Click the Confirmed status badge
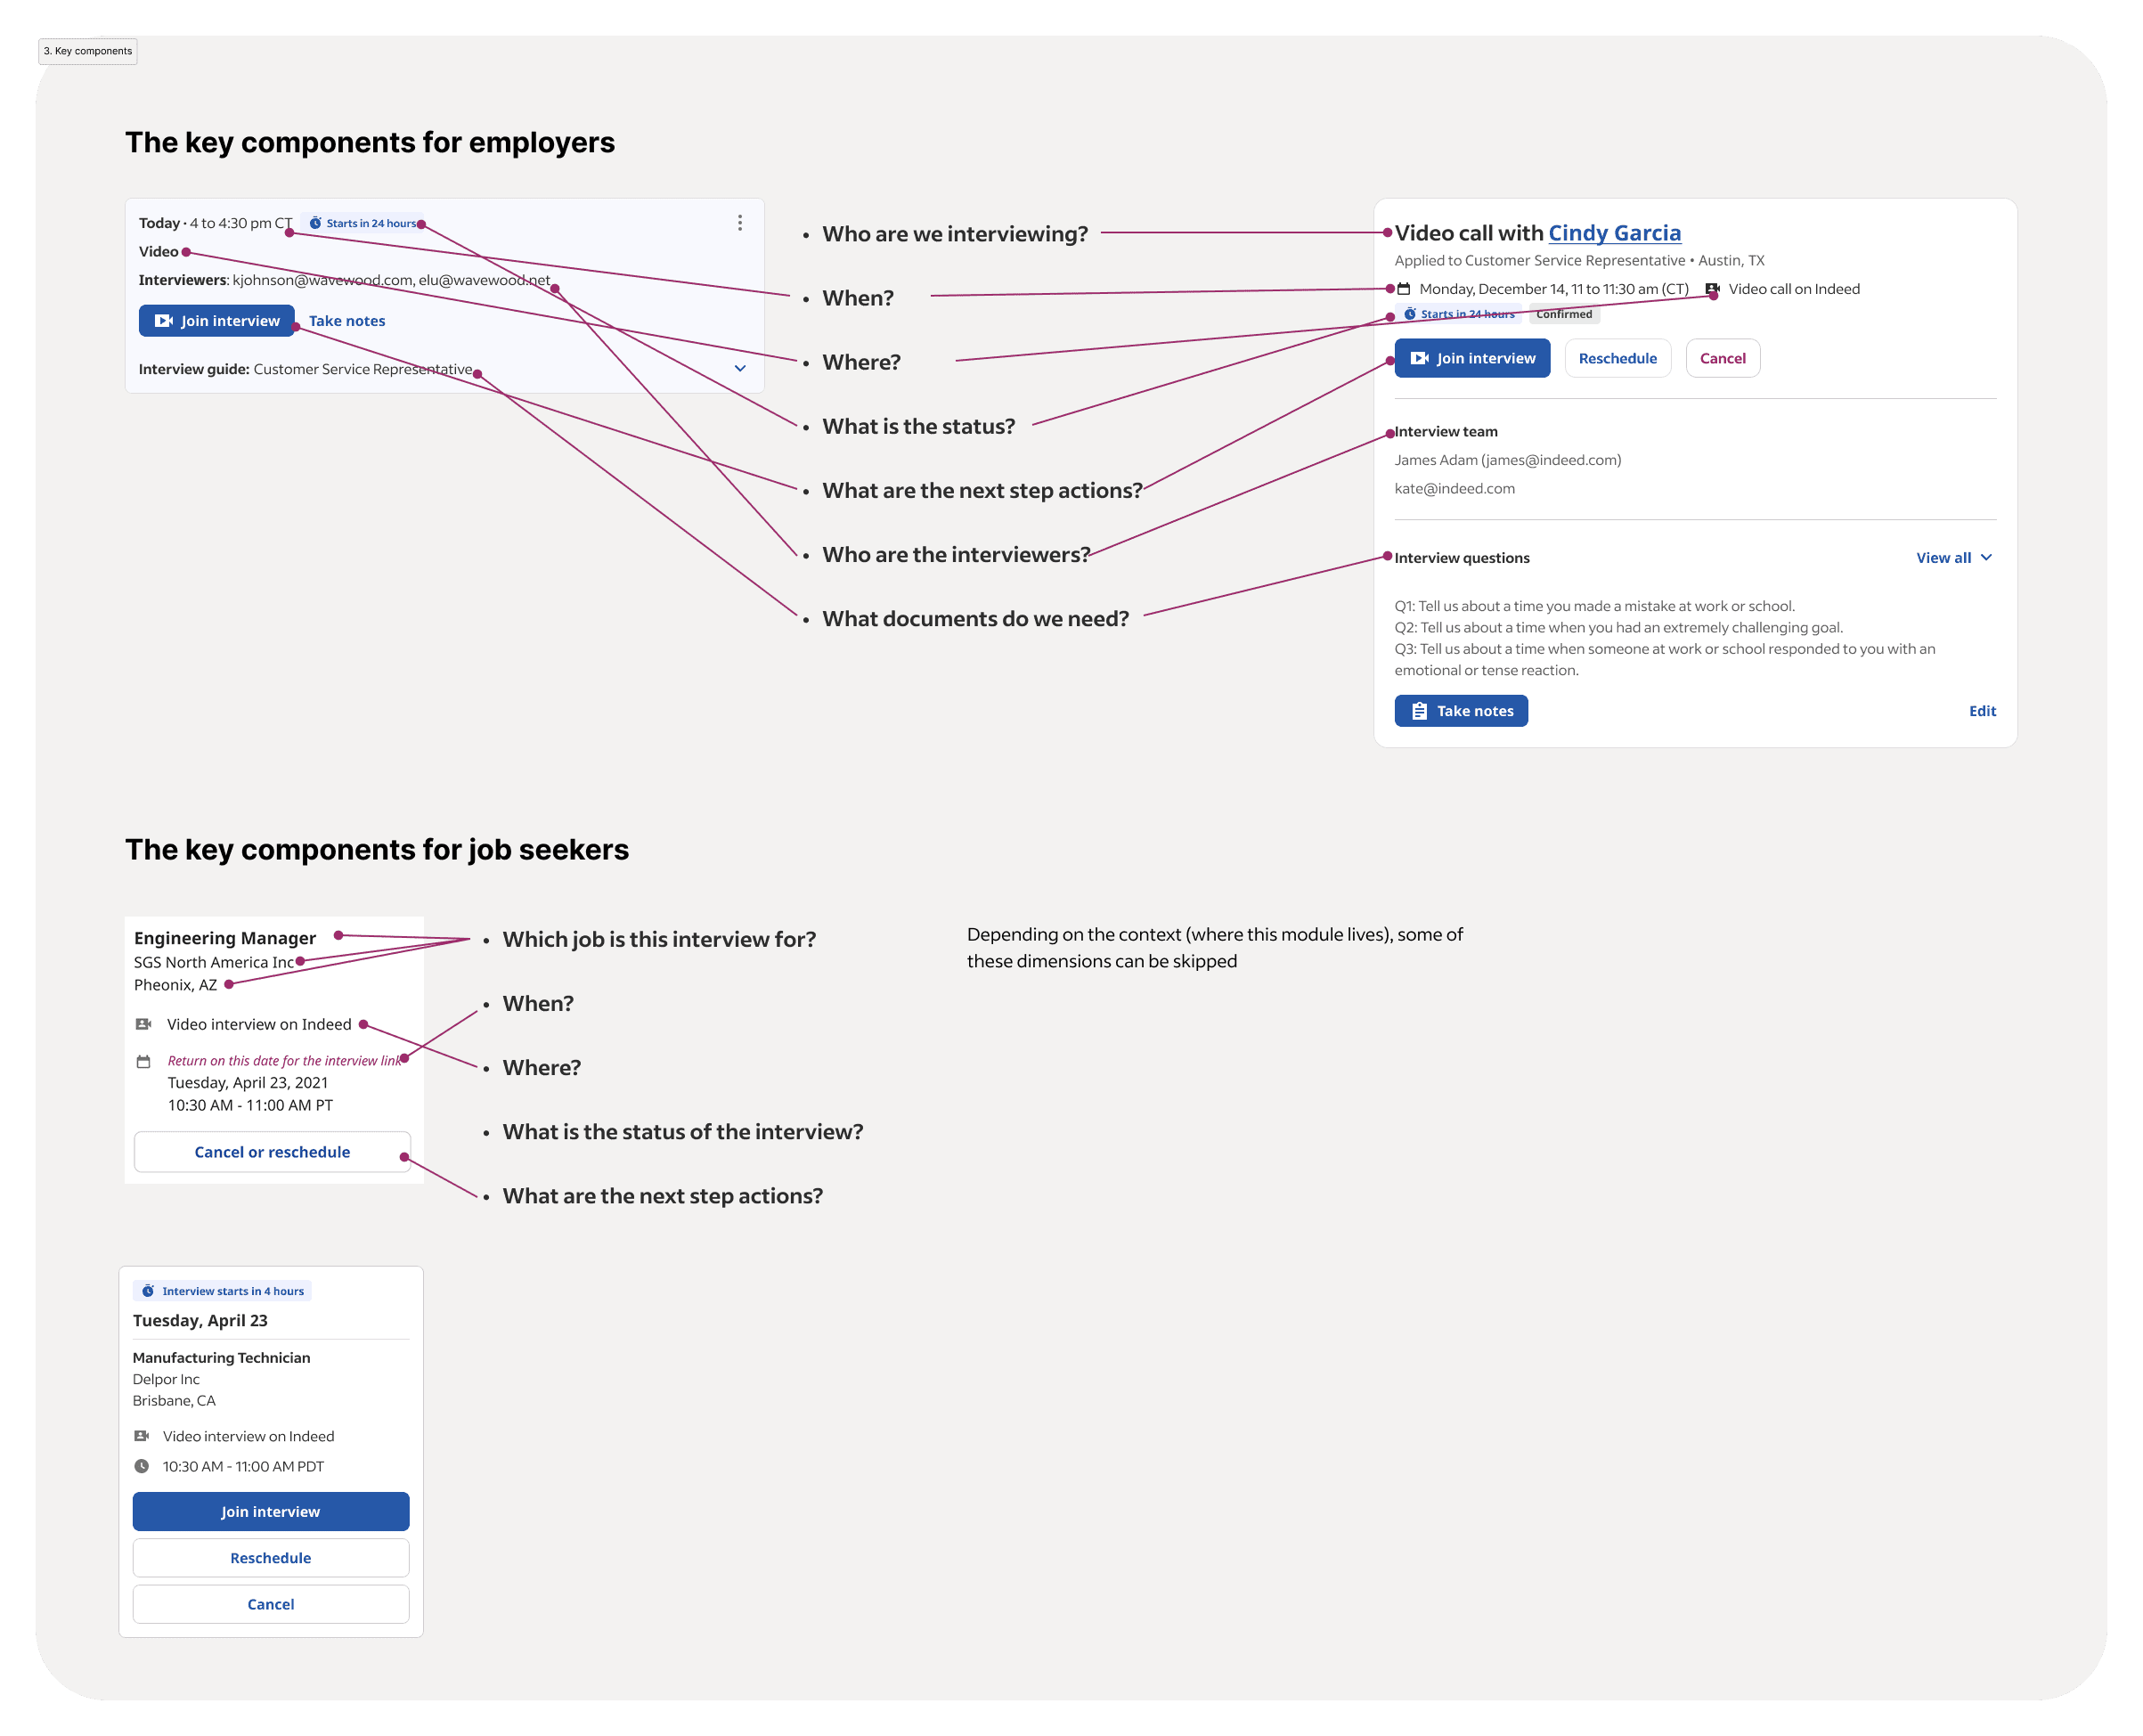The image size is (2143, 1736). click(x=1563, y=314)
